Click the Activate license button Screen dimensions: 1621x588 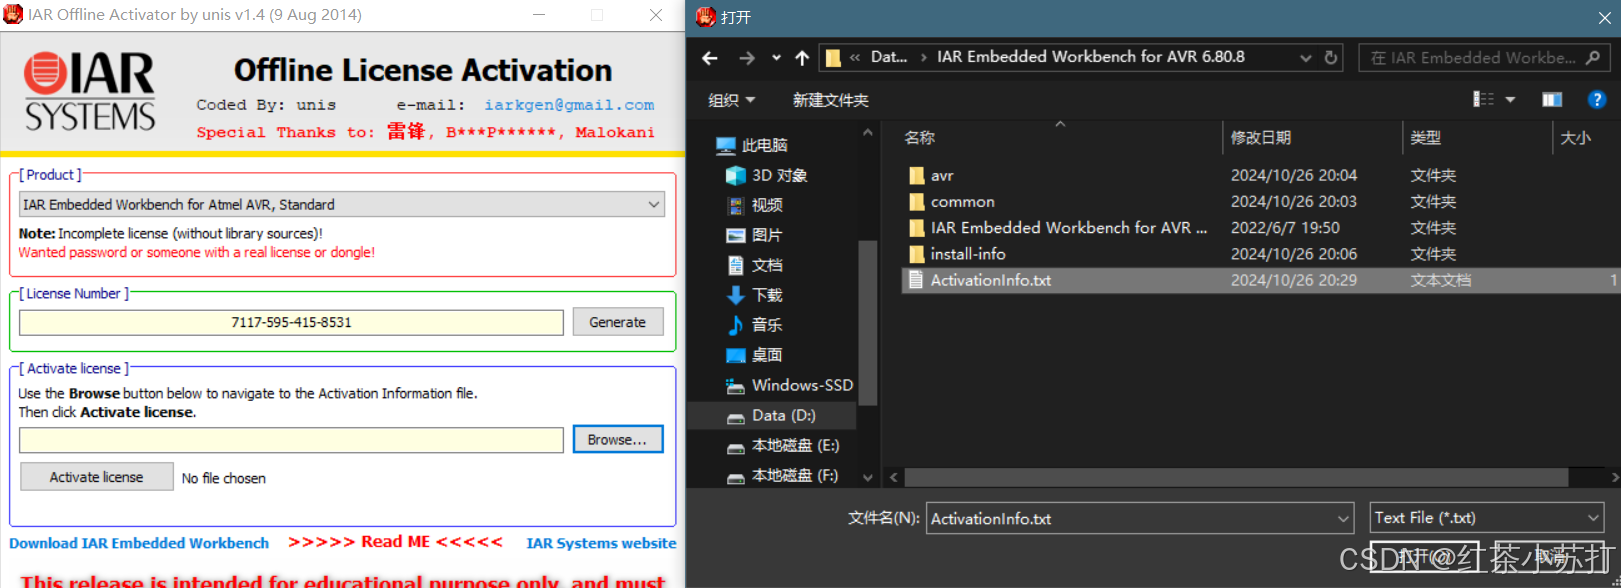coord(96,477)
